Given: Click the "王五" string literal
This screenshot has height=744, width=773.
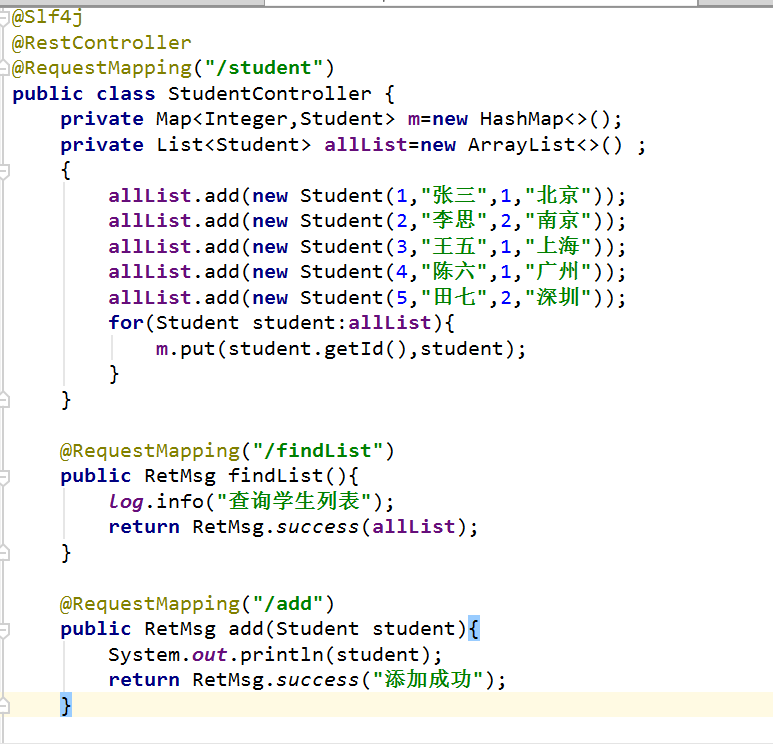Looking at the screenshot, I should coord(454,247).
